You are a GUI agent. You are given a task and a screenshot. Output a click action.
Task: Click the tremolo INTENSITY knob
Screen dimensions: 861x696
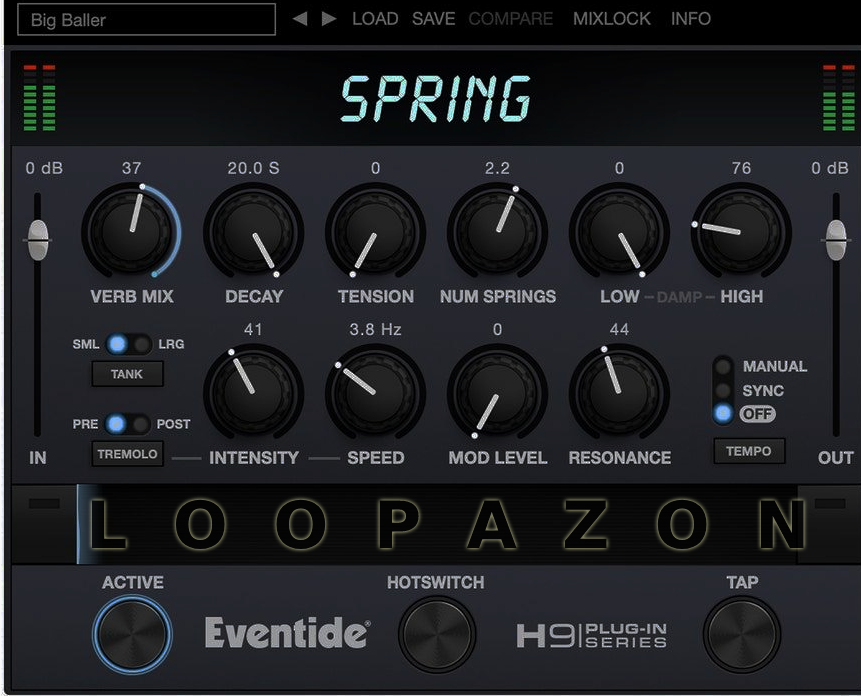[x=254, y=392]
